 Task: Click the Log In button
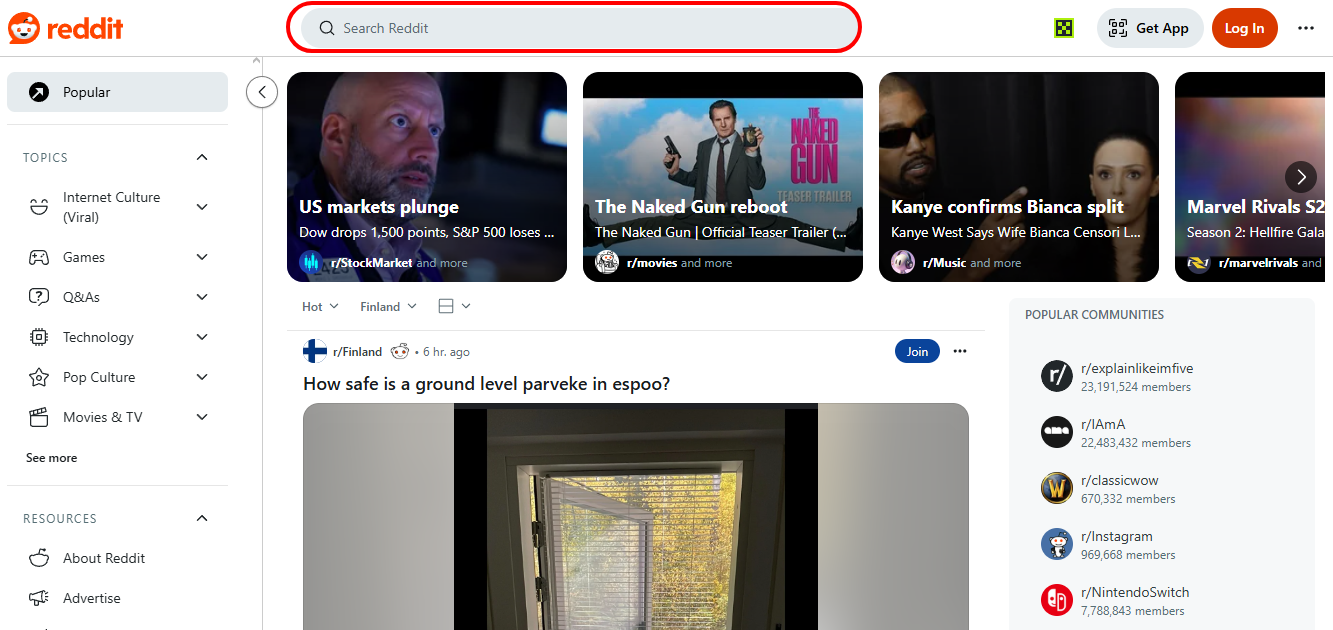pyautogui.click(x=1245, y=28)
